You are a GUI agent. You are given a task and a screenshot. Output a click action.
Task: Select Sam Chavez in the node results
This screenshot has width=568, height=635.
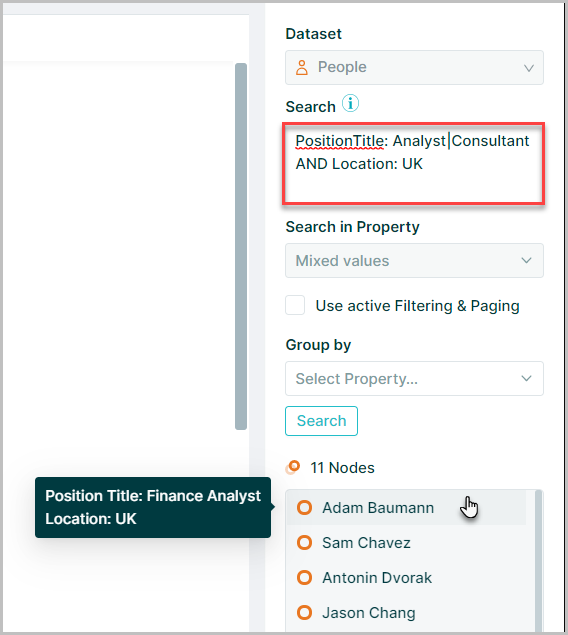(x=406, y=543)
